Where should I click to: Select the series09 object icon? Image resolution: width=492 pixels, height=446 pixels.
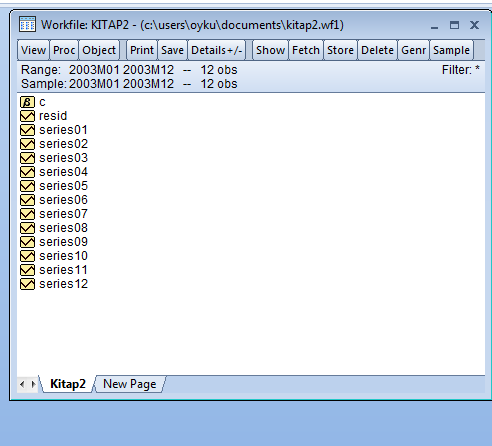tap(27, 242)
